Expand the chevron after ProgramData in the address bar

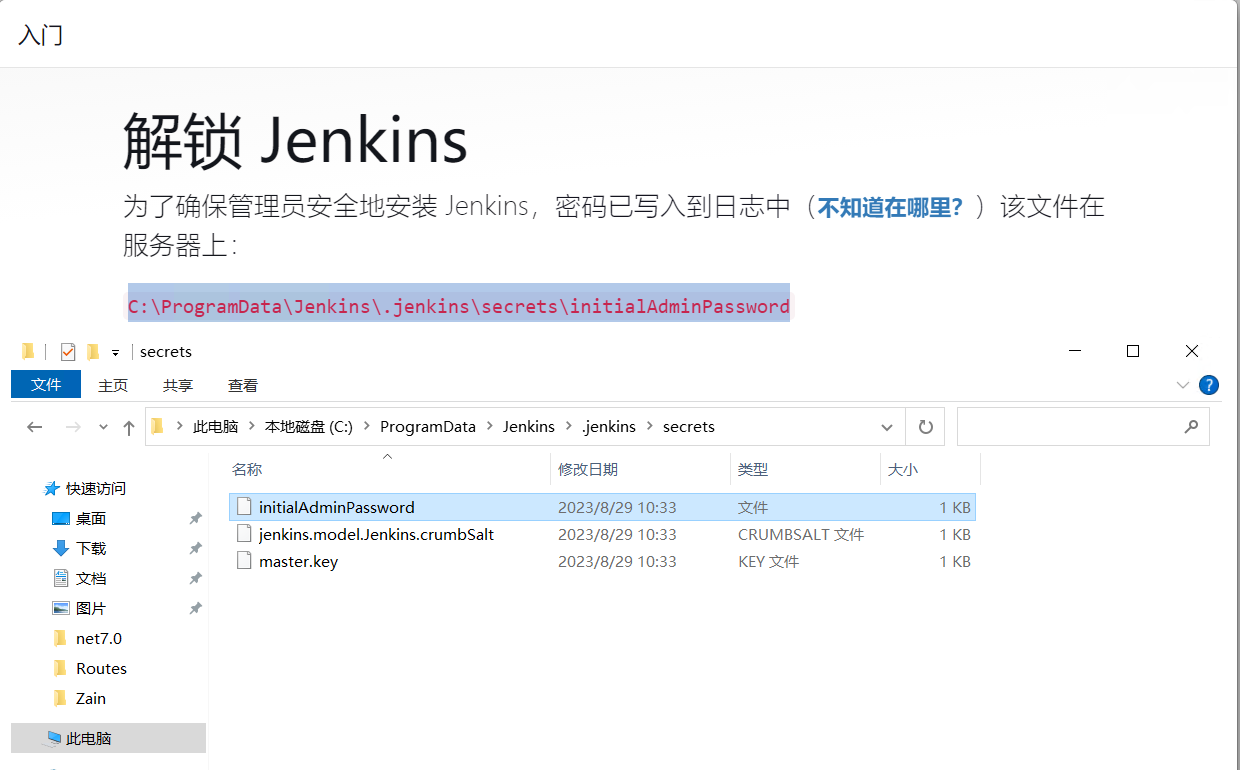(490, 427)
